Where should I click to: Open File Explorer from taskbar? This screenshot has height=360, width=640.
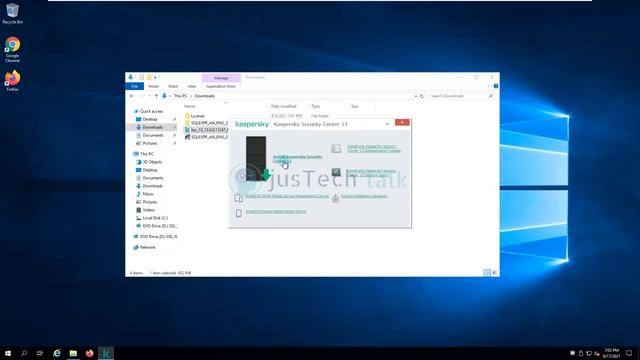[73, 353]
